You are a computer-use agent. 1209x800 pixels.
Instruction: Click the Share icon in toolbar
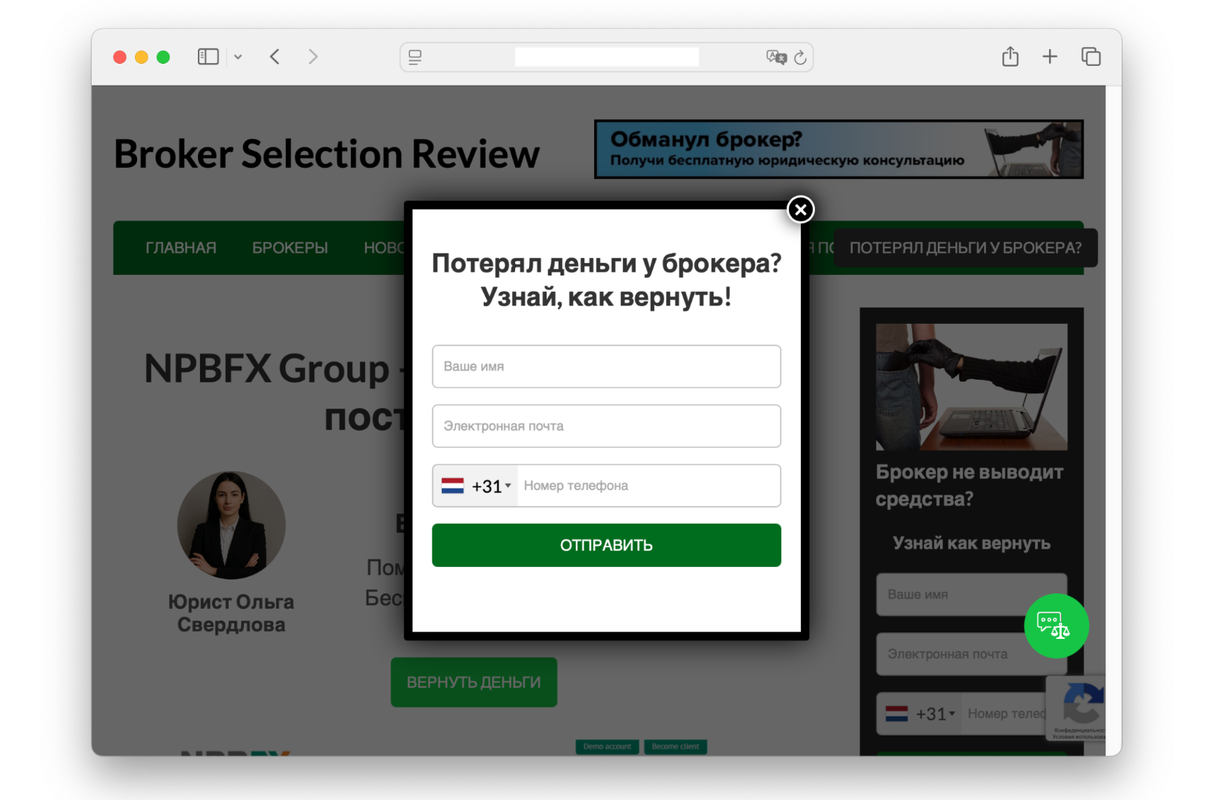1010,57
